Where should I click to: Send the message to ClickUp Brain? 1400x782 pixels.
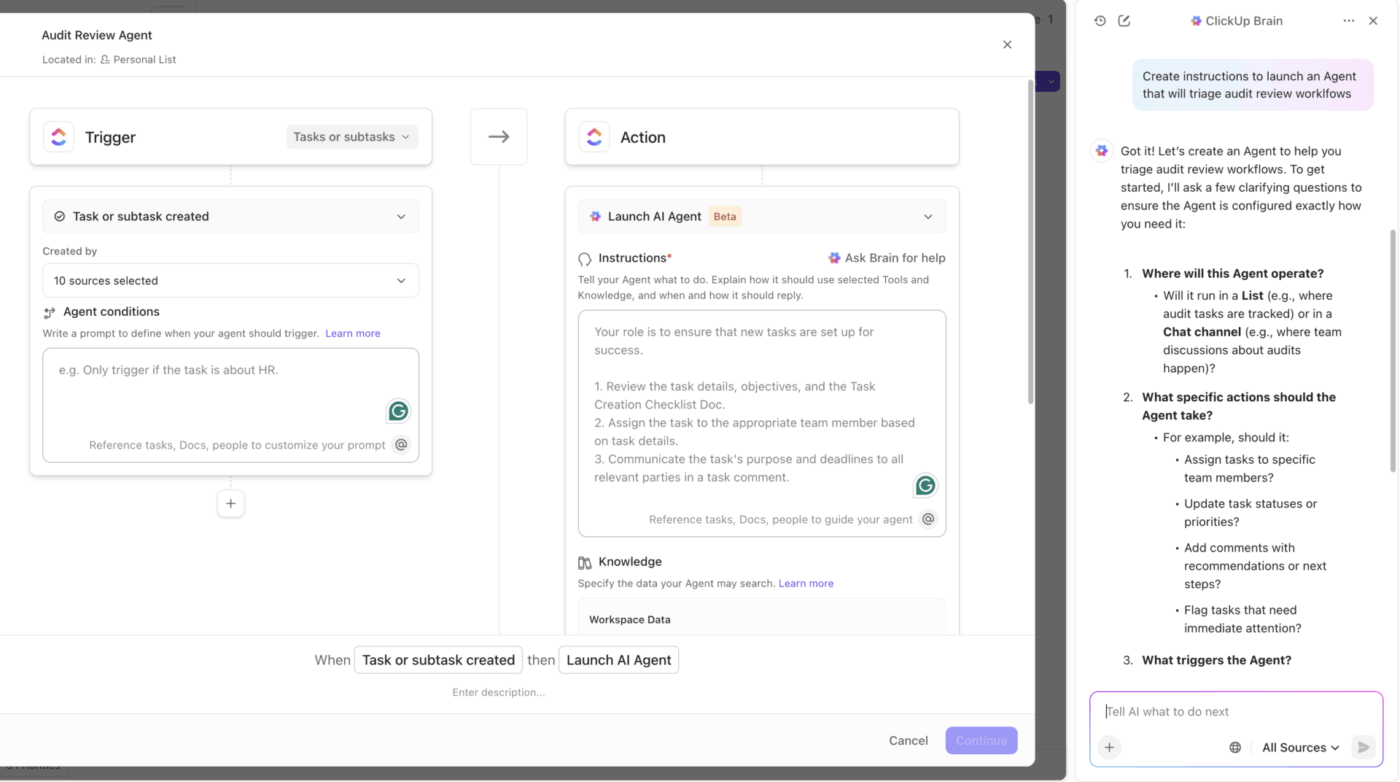point(1362,747)
